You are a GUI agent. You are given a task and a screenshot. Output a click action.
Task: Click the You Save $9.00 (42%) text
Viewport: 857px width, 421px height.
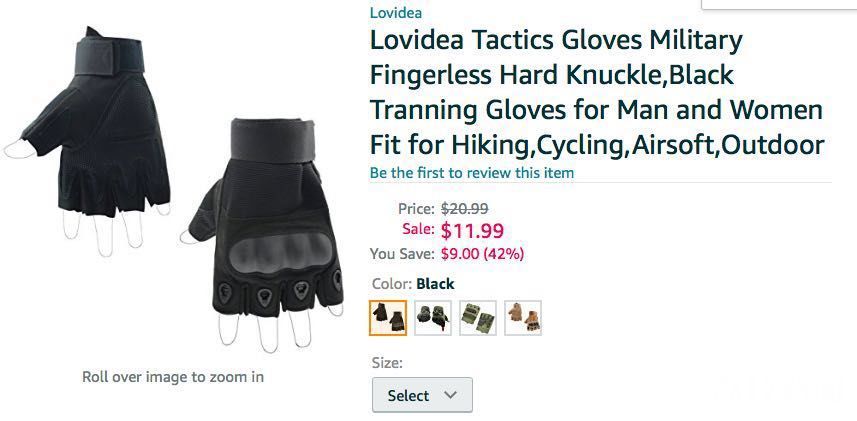pyautogui.click(x=447, y=254)
